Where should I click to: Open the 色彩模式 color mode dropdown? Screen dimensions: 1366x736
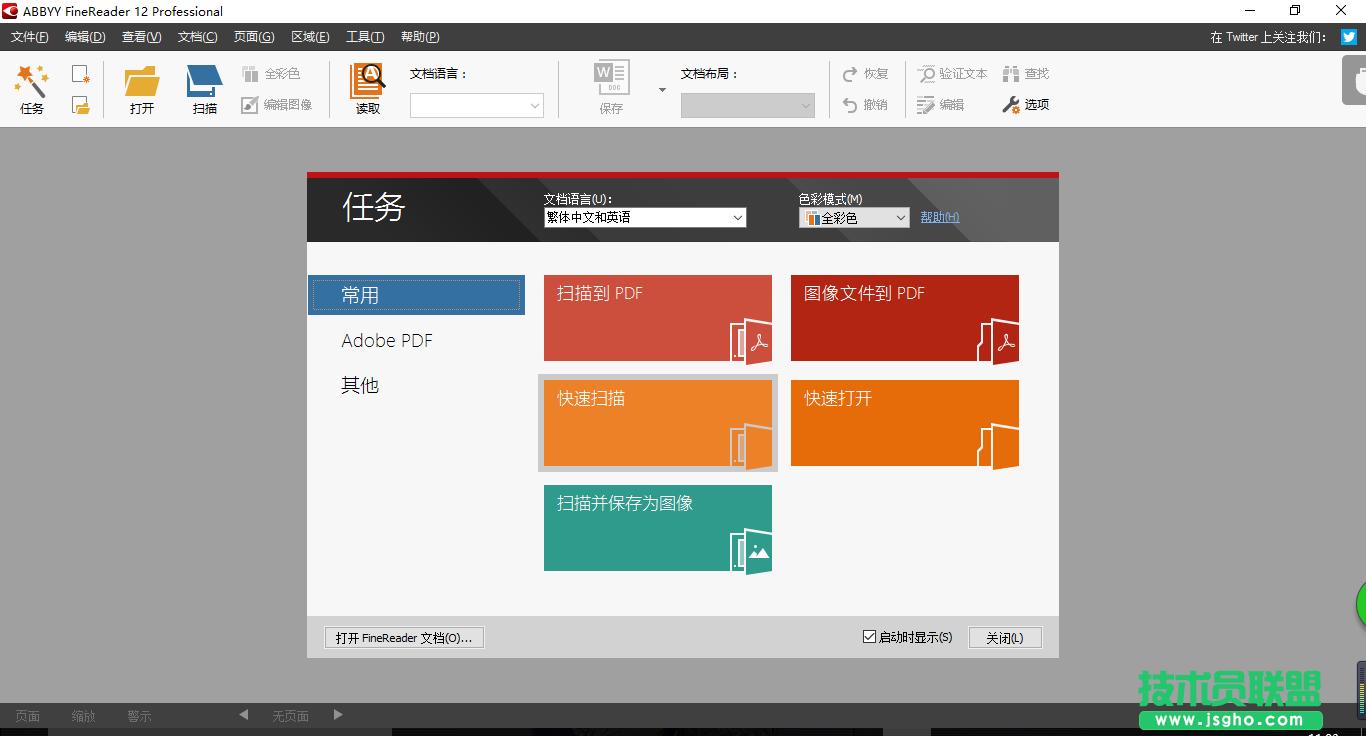tap(899, 217)
